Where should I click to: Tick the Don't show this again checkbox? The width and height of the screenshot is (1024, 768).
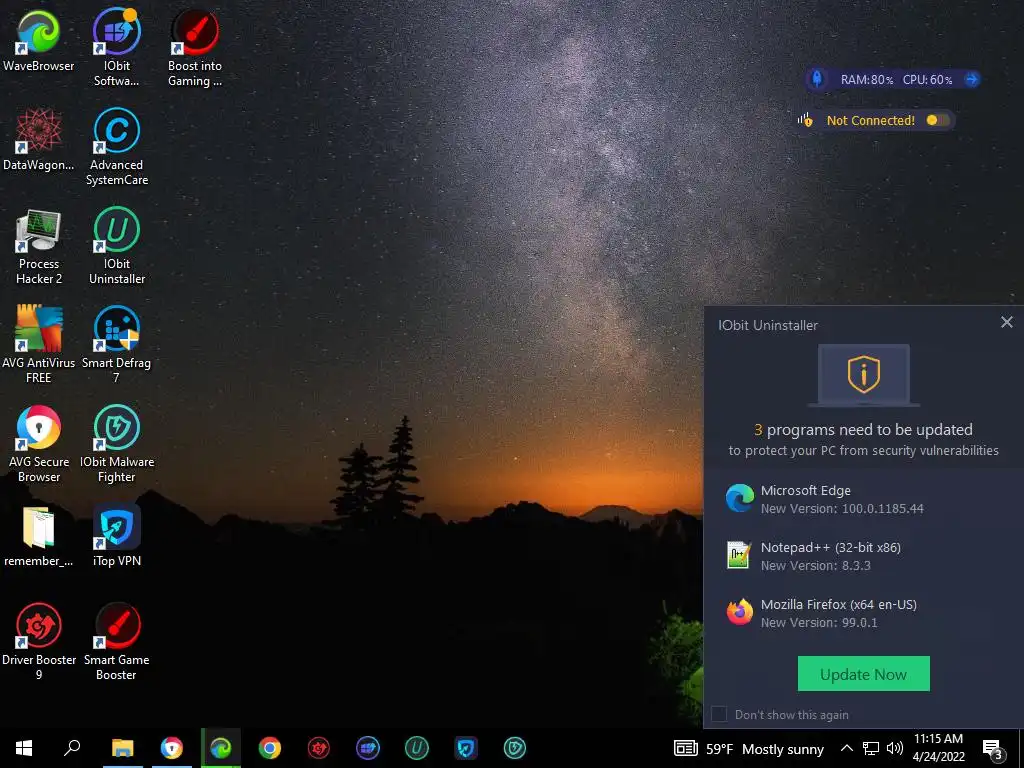coord(719,714)
